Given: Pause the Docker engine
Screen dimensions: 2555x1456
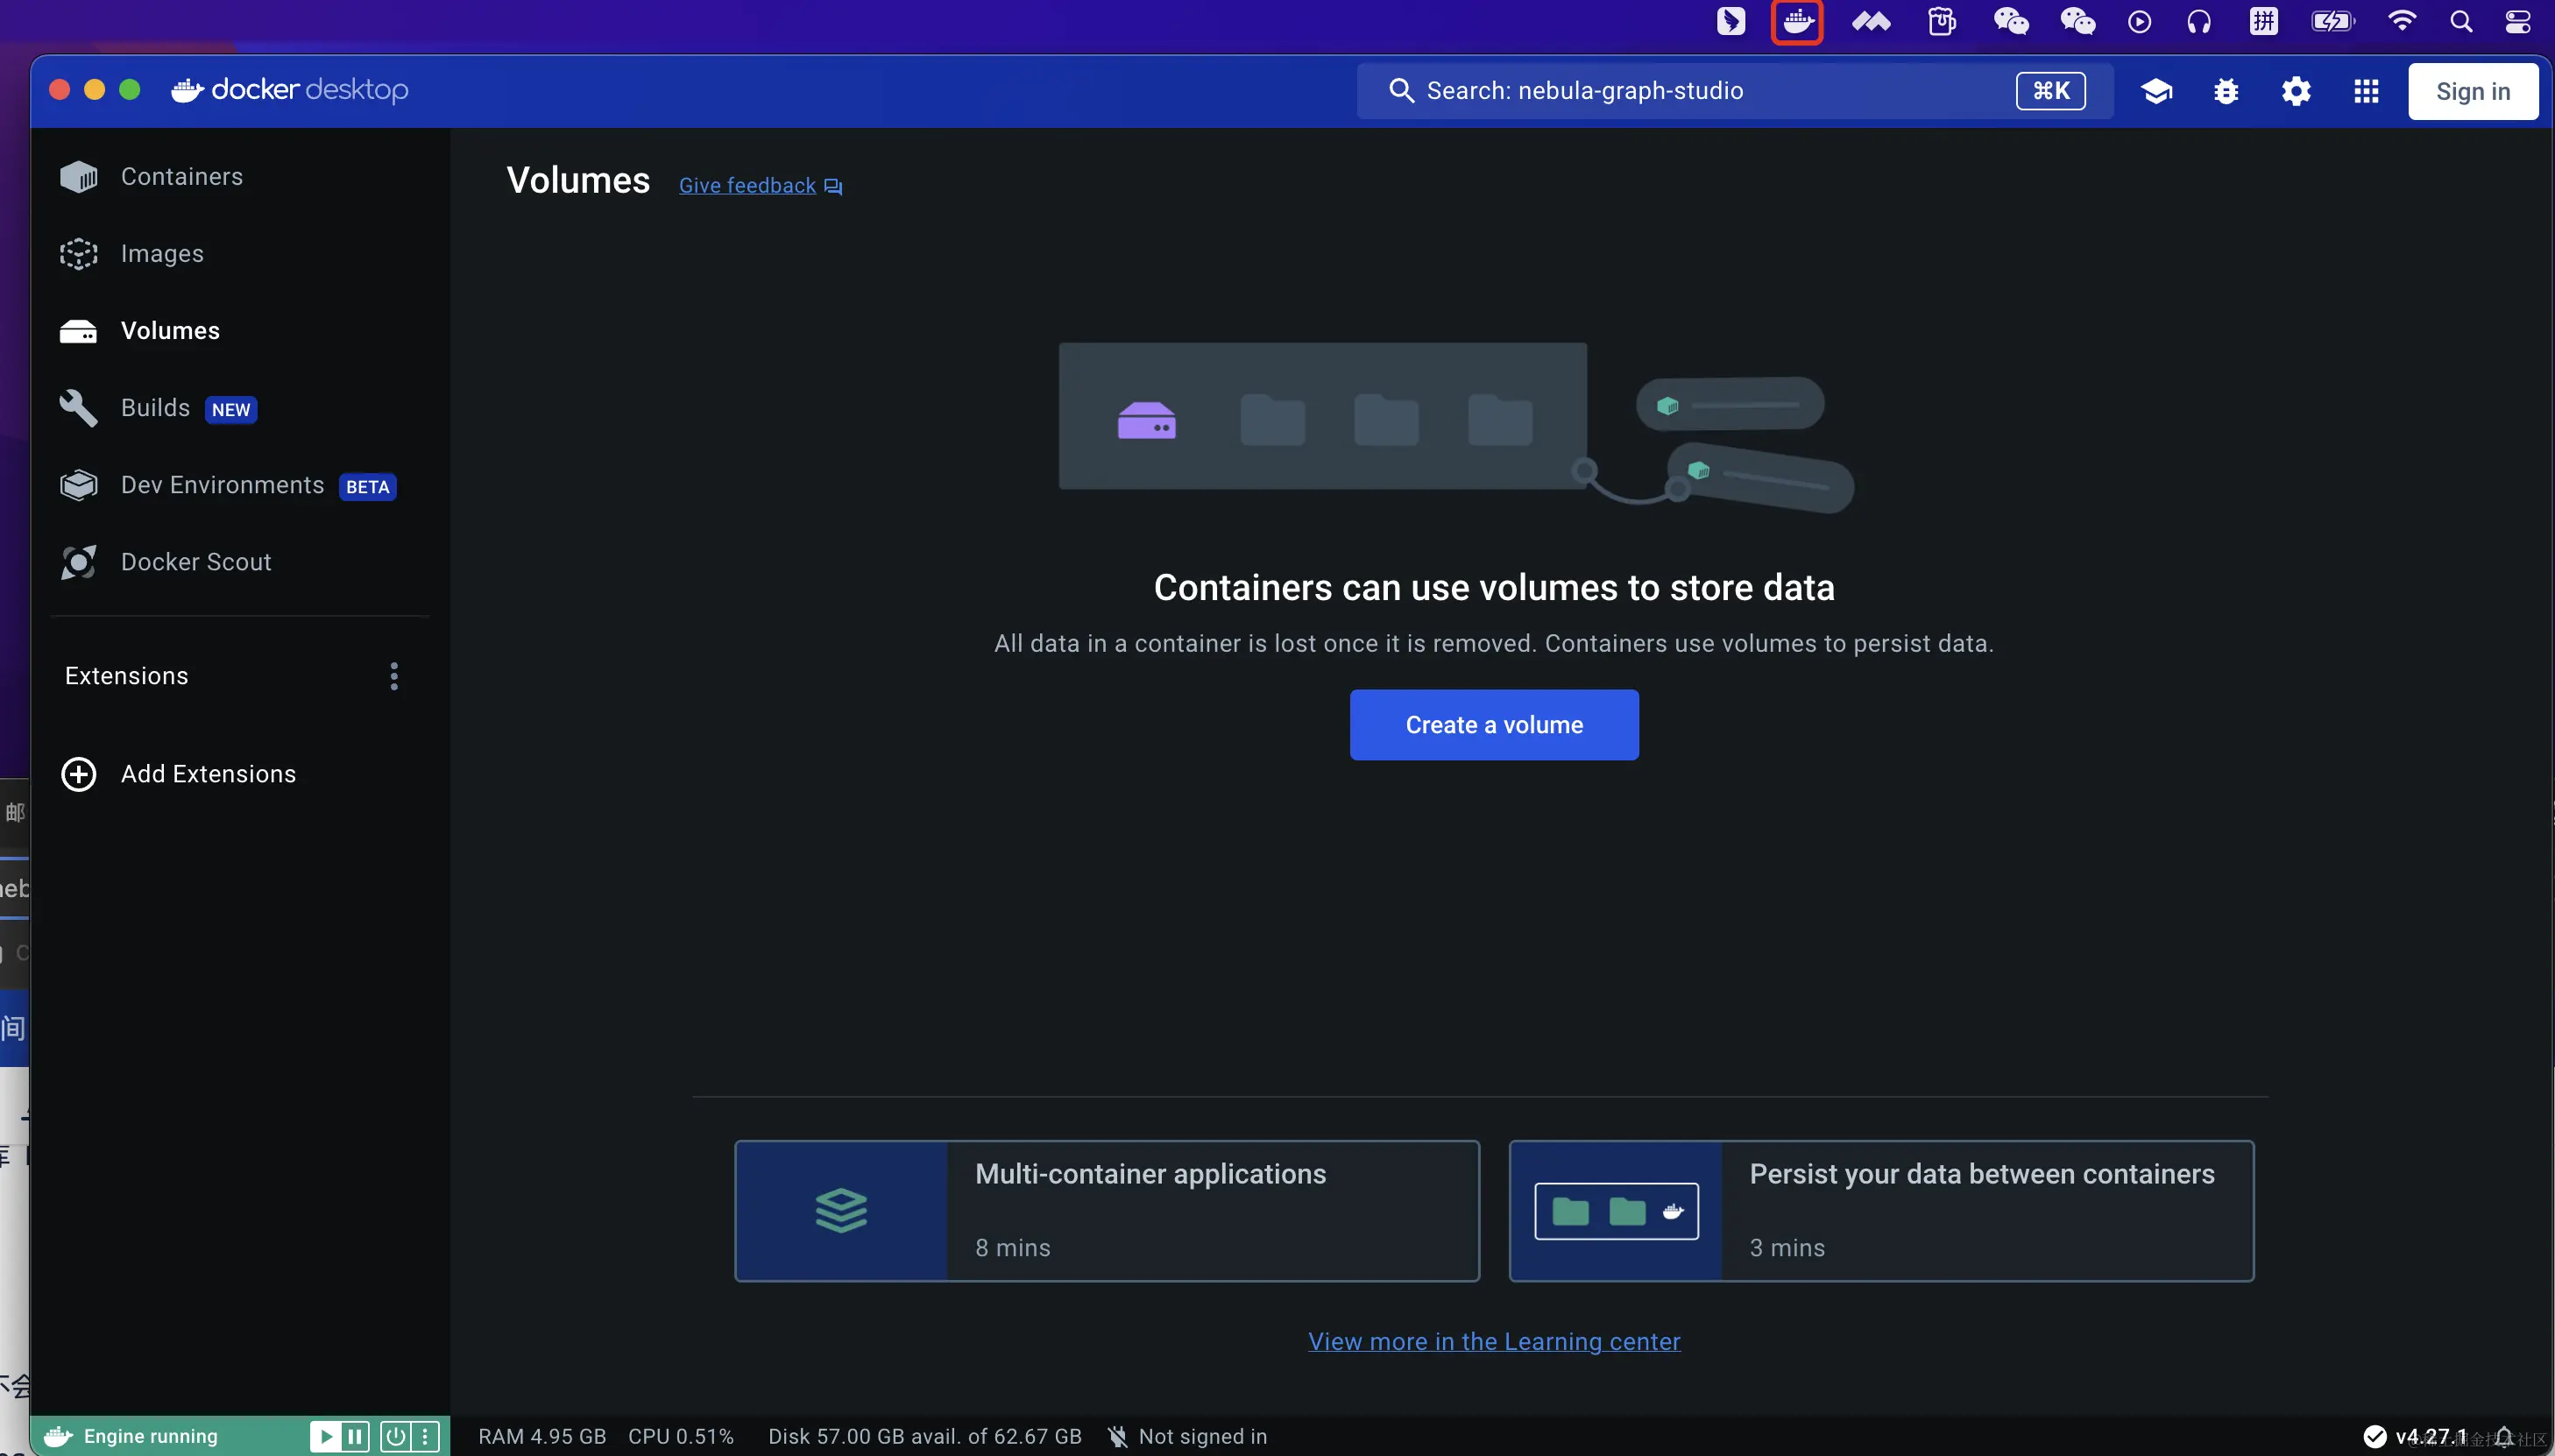Looking at the screenshot, I should point(355,1437).
